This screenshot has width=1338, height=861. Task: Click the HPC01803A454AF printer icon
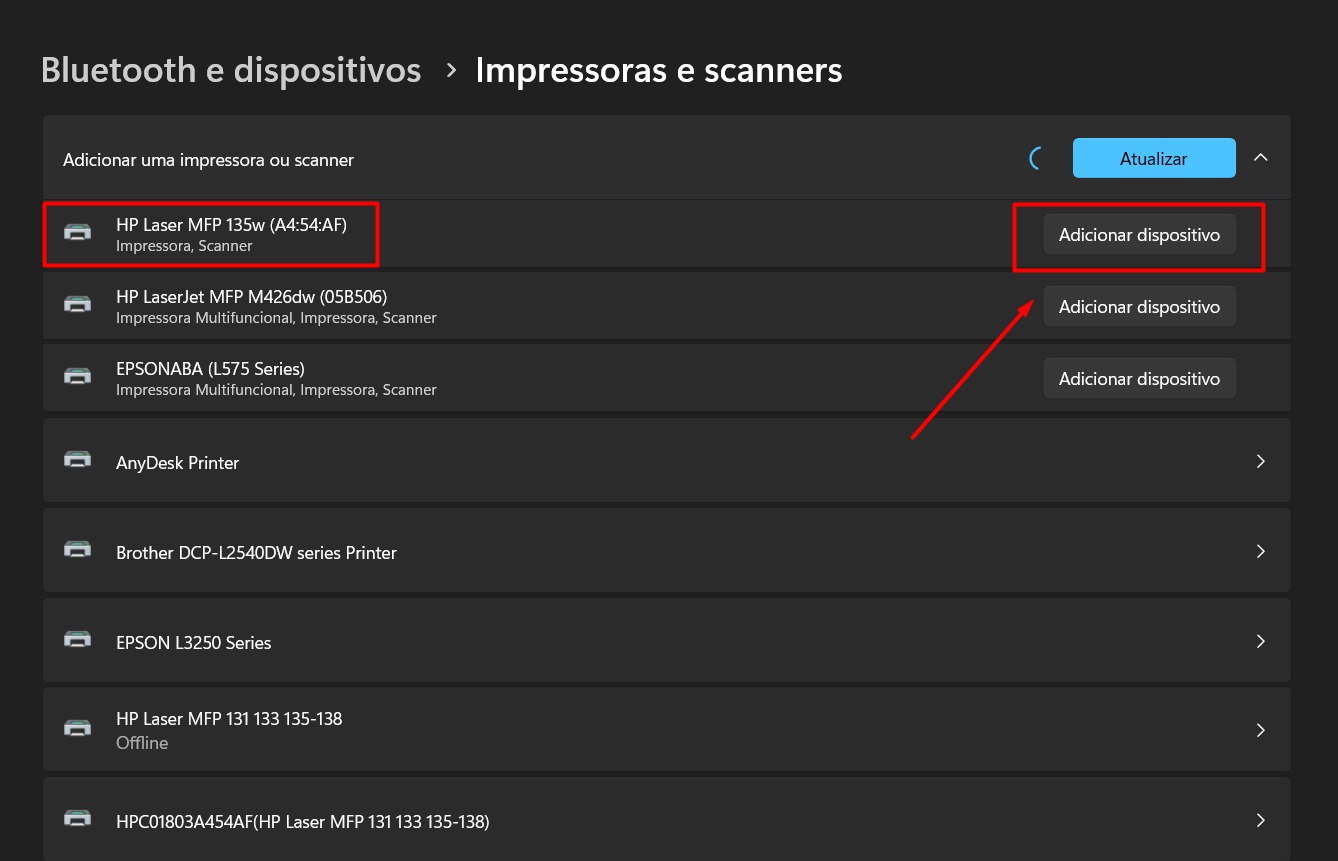[x=77, y=820]
